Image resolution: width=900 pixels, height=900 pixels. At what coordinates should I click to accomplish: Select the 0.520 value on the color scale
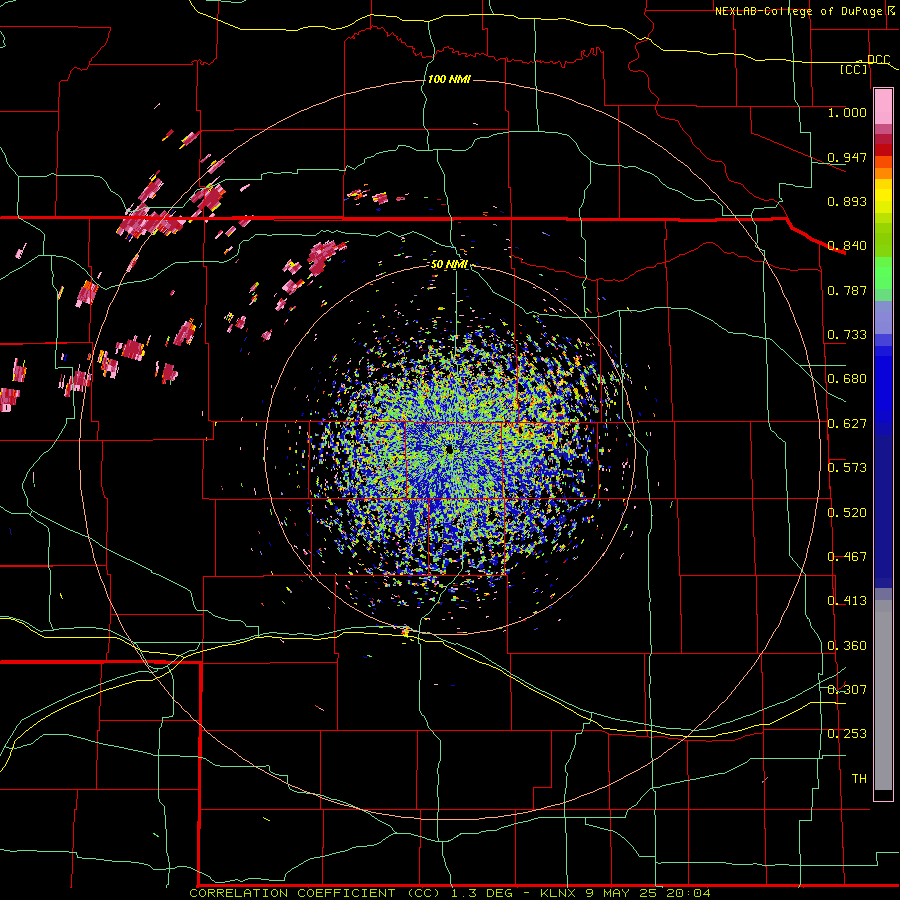(847, 513)
